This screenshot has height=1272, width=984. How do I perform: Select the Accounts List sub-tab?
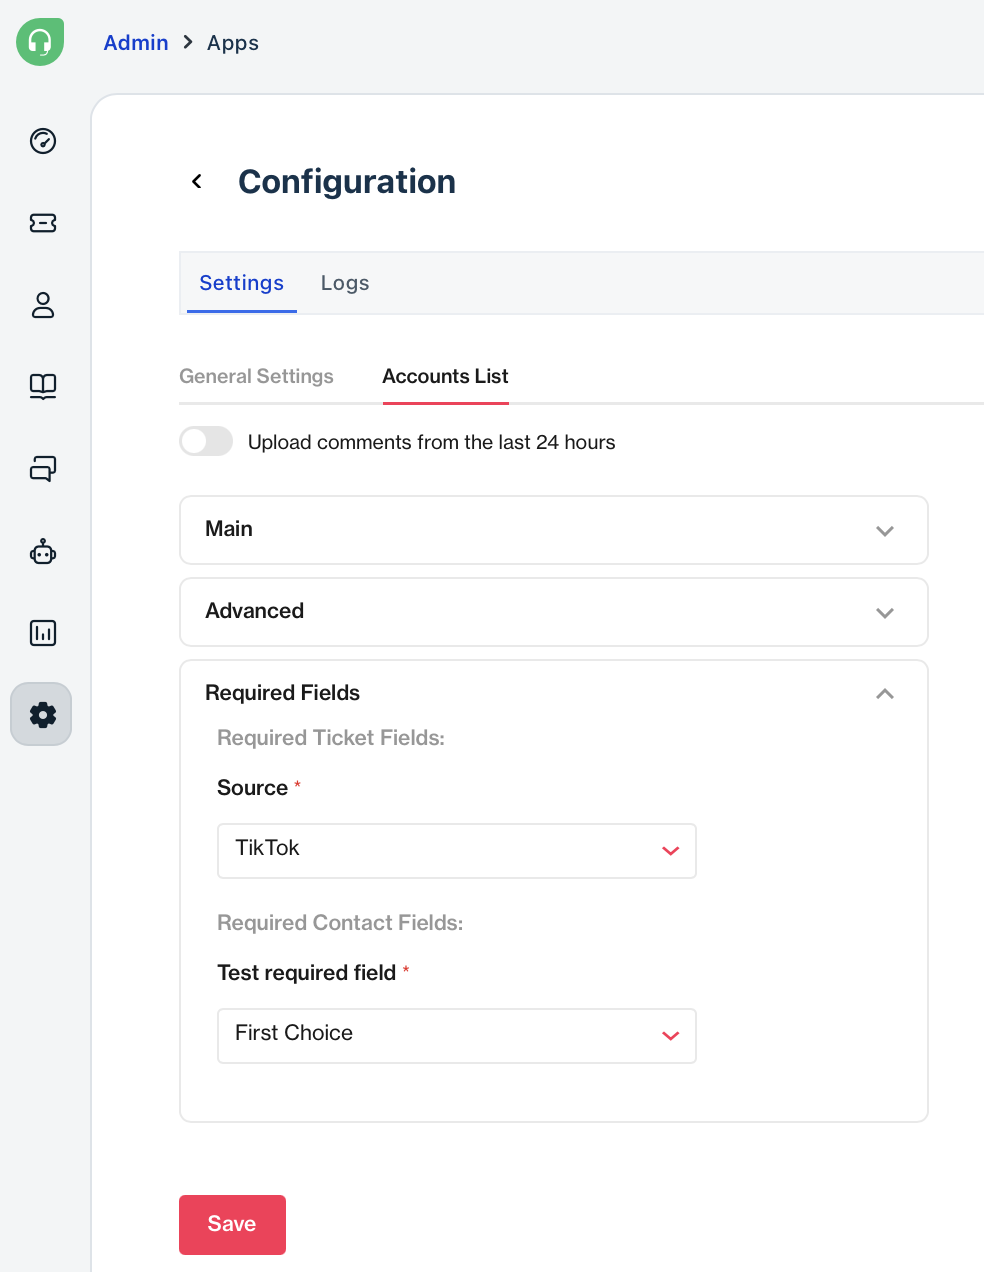pyautogui.click(x=446, y=376)
